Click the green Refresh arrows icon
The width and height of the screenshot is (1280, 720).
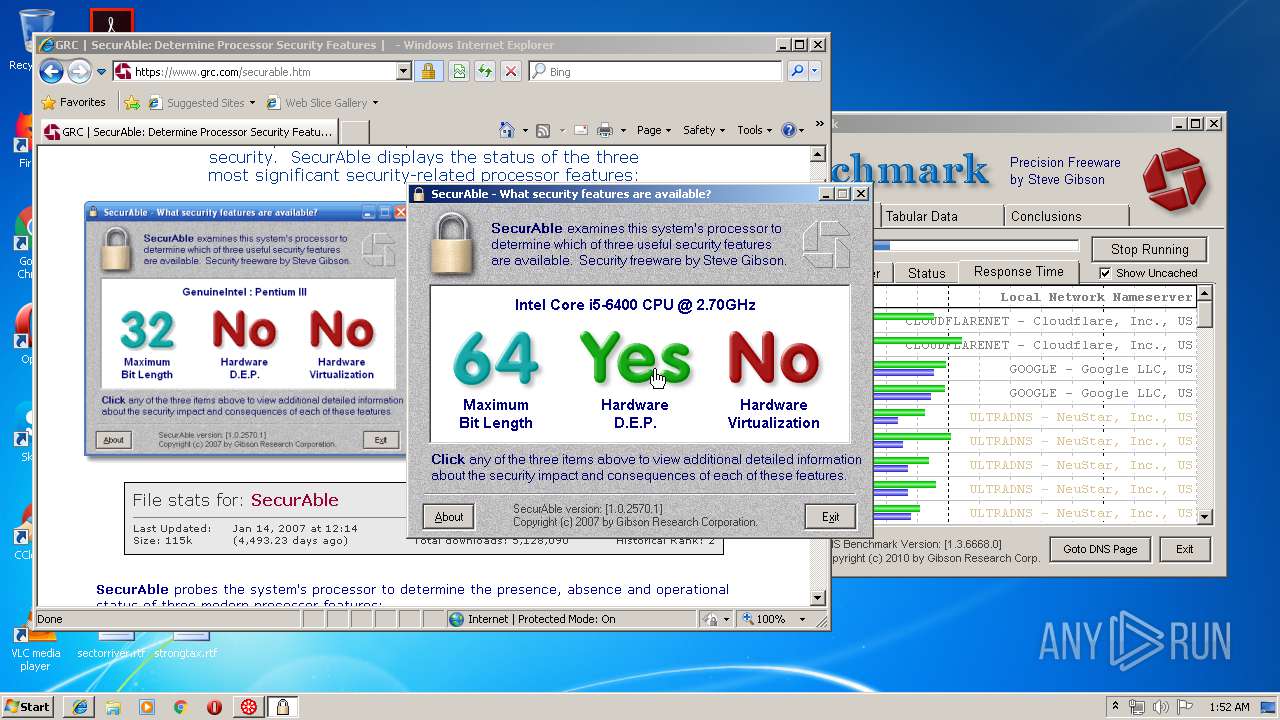[485, 71]
